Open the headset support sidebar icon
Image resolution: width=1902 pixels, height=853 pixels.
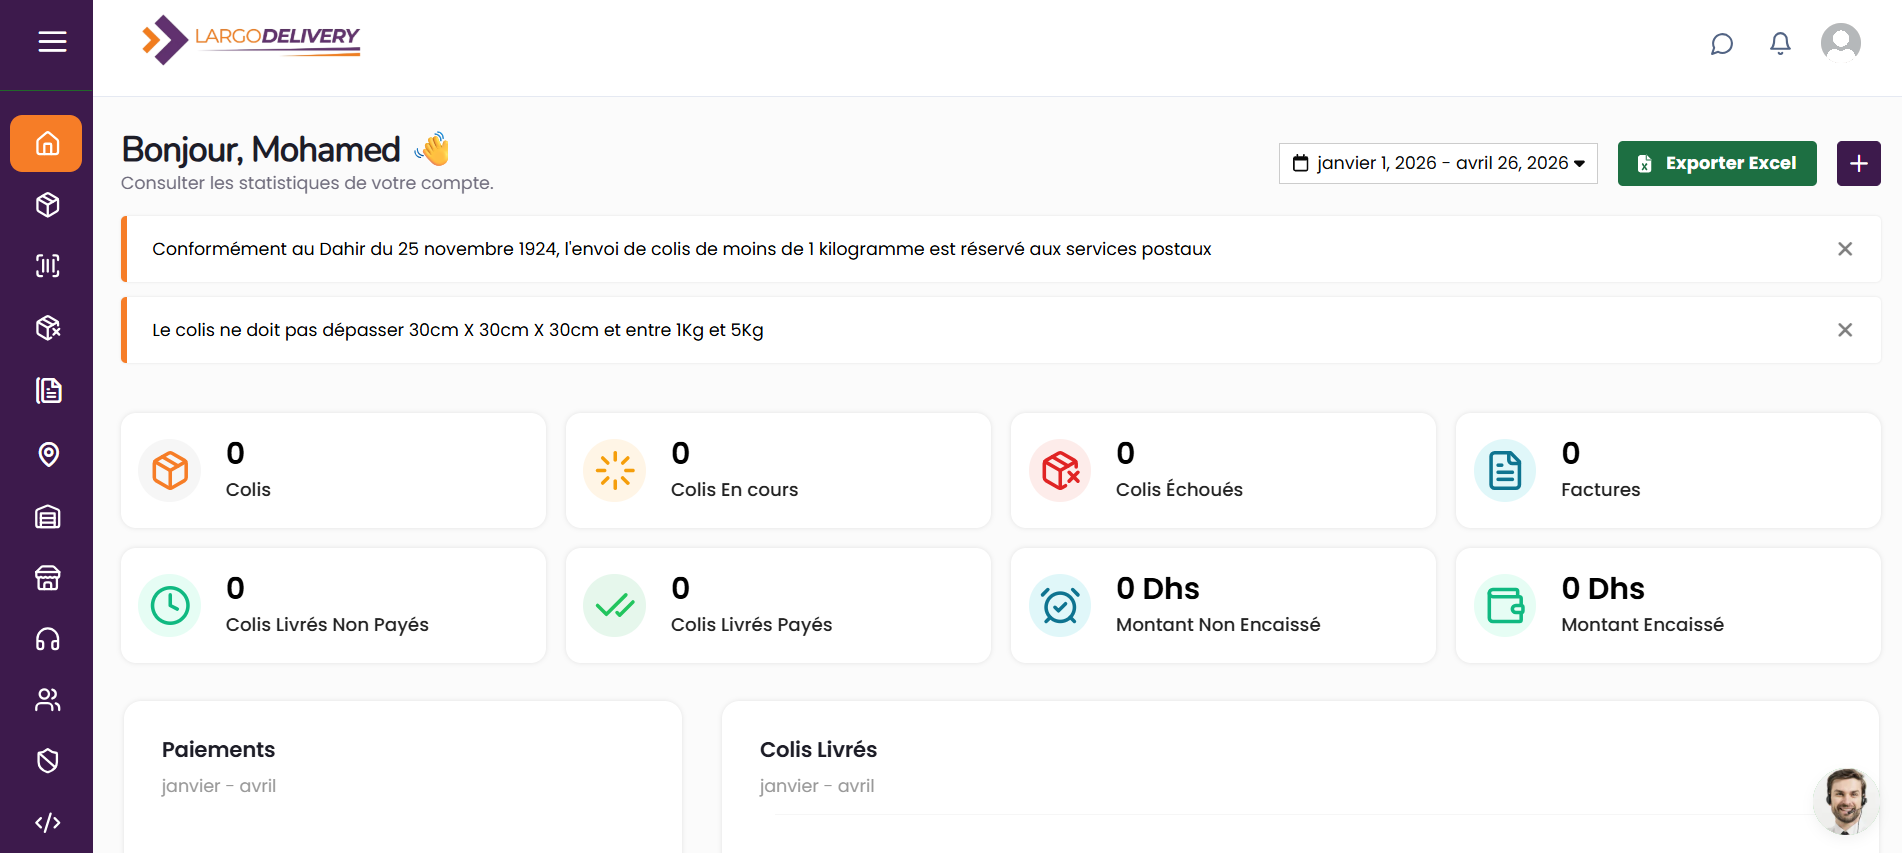(47, 639)
